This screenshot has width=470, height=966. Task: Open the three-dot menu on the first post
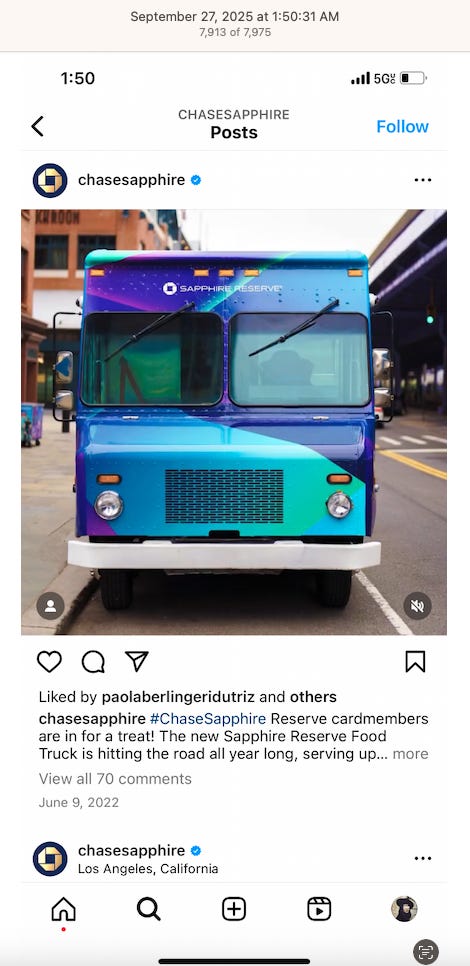[423, 180]
